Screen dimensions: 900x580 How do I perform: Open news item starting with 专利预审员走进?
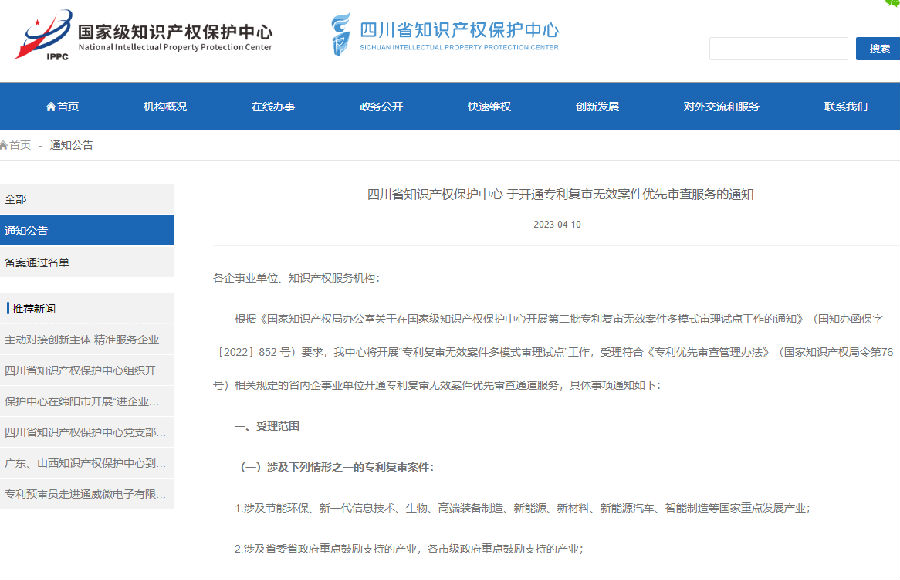(x=85, y=494)
